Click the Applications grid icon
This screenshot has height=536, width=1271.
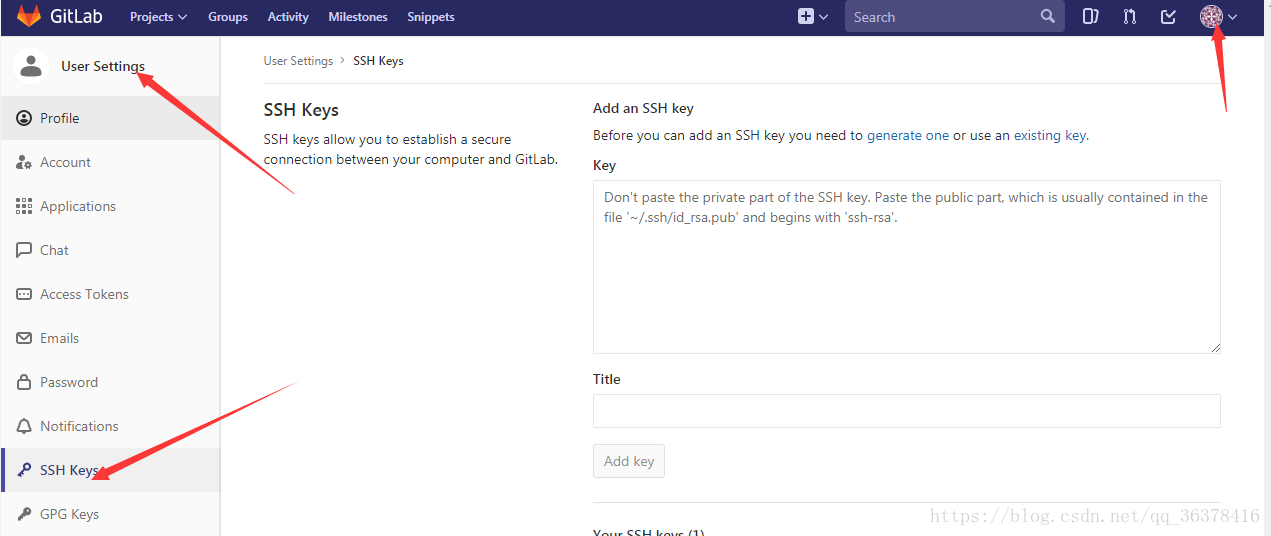[24, 206]
